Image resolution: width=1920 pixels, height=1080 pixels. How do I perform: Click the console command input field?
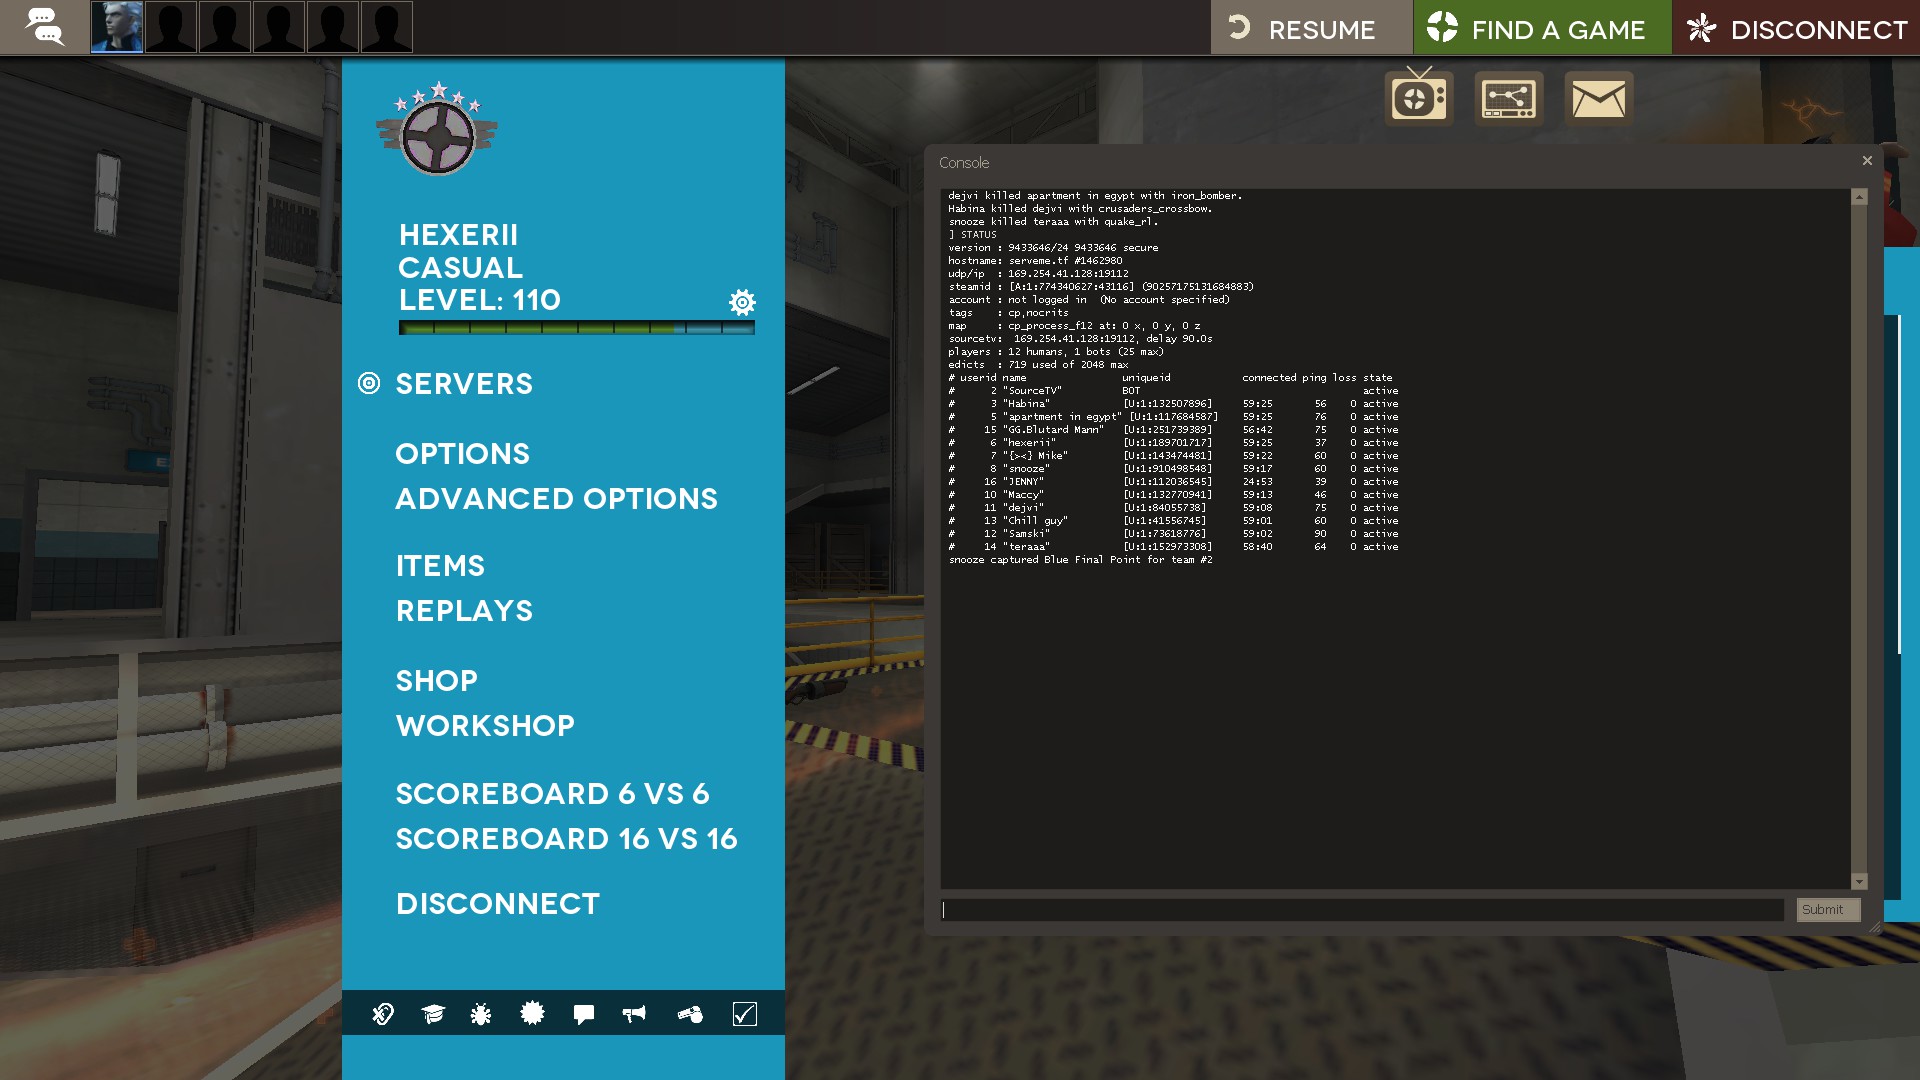pyautogui.click(x=1362, y=909)
